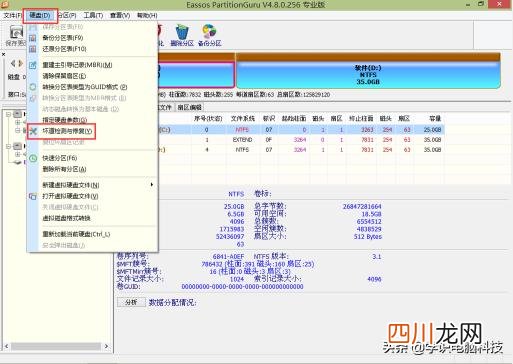Click the Save Changes (保存更改) toolbar icon

tap(16, 36)
